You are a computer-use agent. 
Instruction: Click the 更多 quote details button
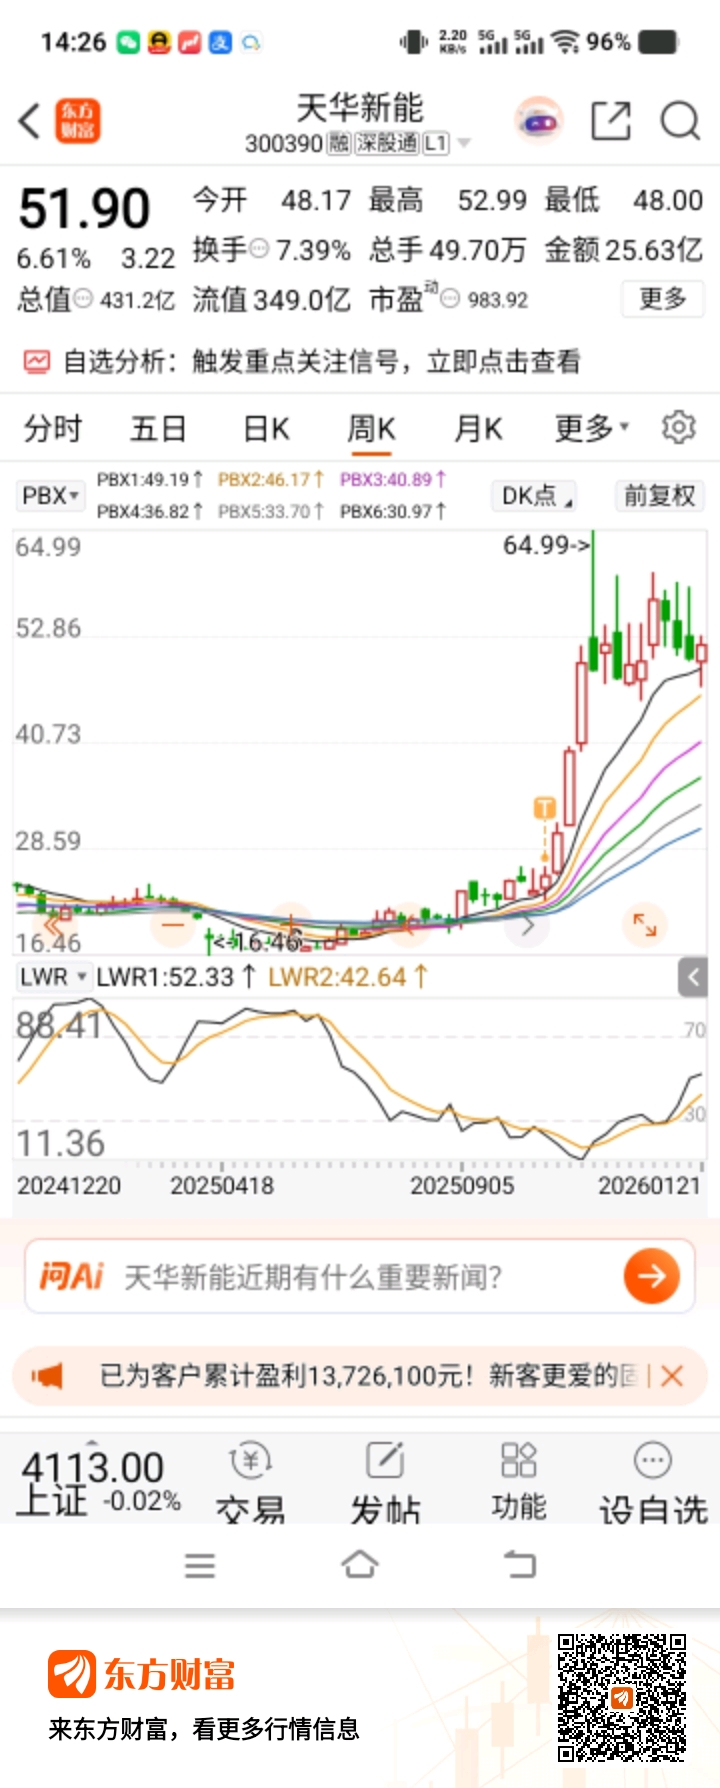663,299
